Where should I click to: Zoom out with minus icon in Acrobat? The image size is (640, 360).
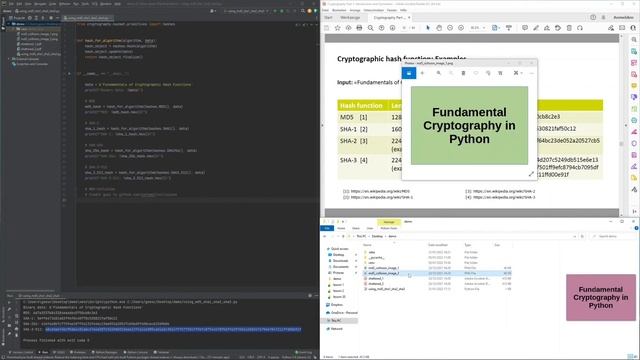(450, 28)
